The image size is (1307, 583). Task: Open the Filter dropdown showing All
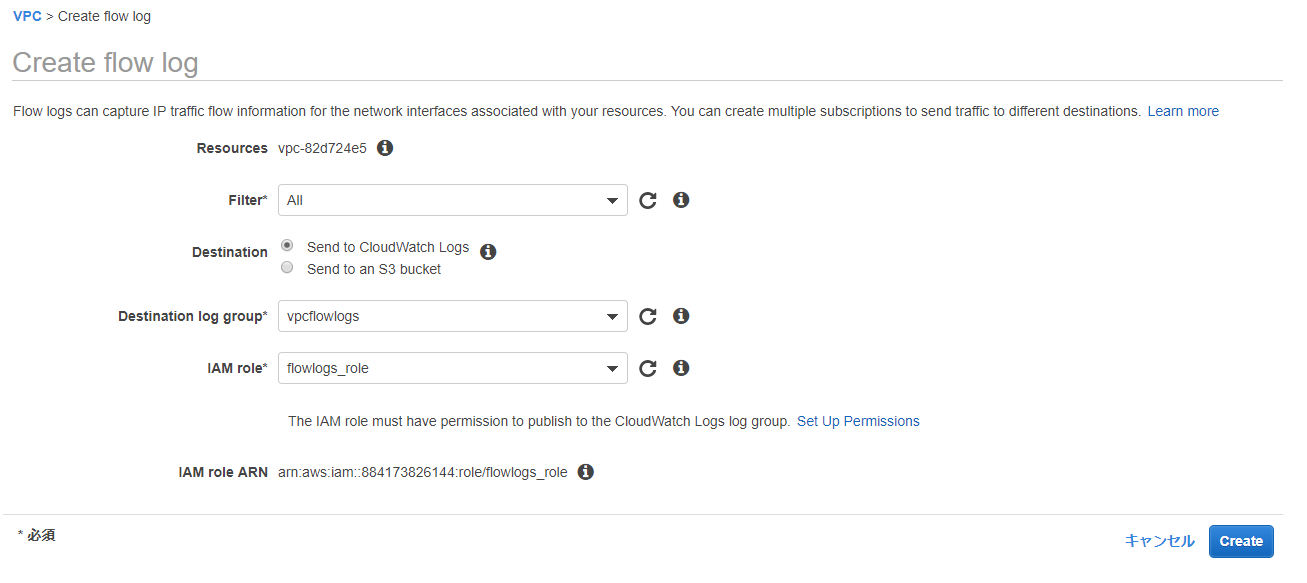point(452,200)
